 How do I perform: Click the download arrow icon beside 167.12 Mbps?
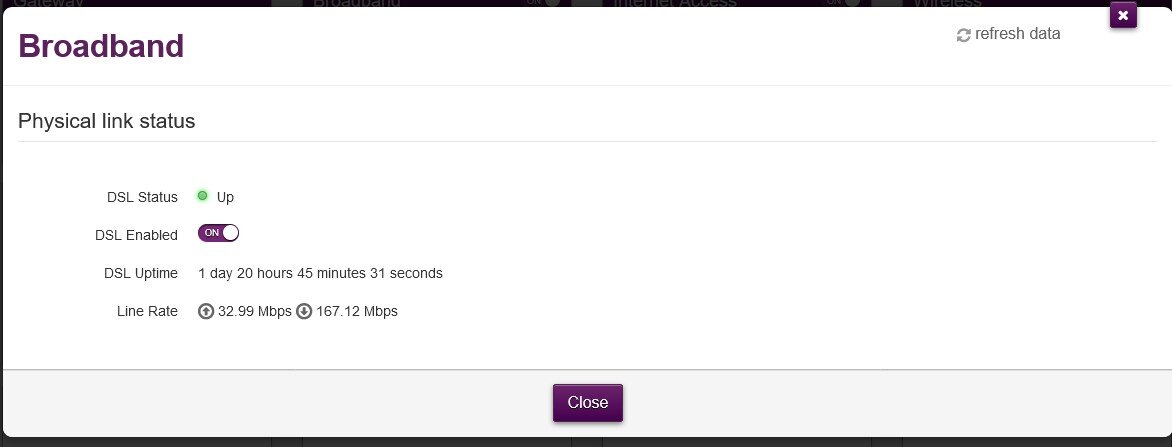click(x=304, y=311)
